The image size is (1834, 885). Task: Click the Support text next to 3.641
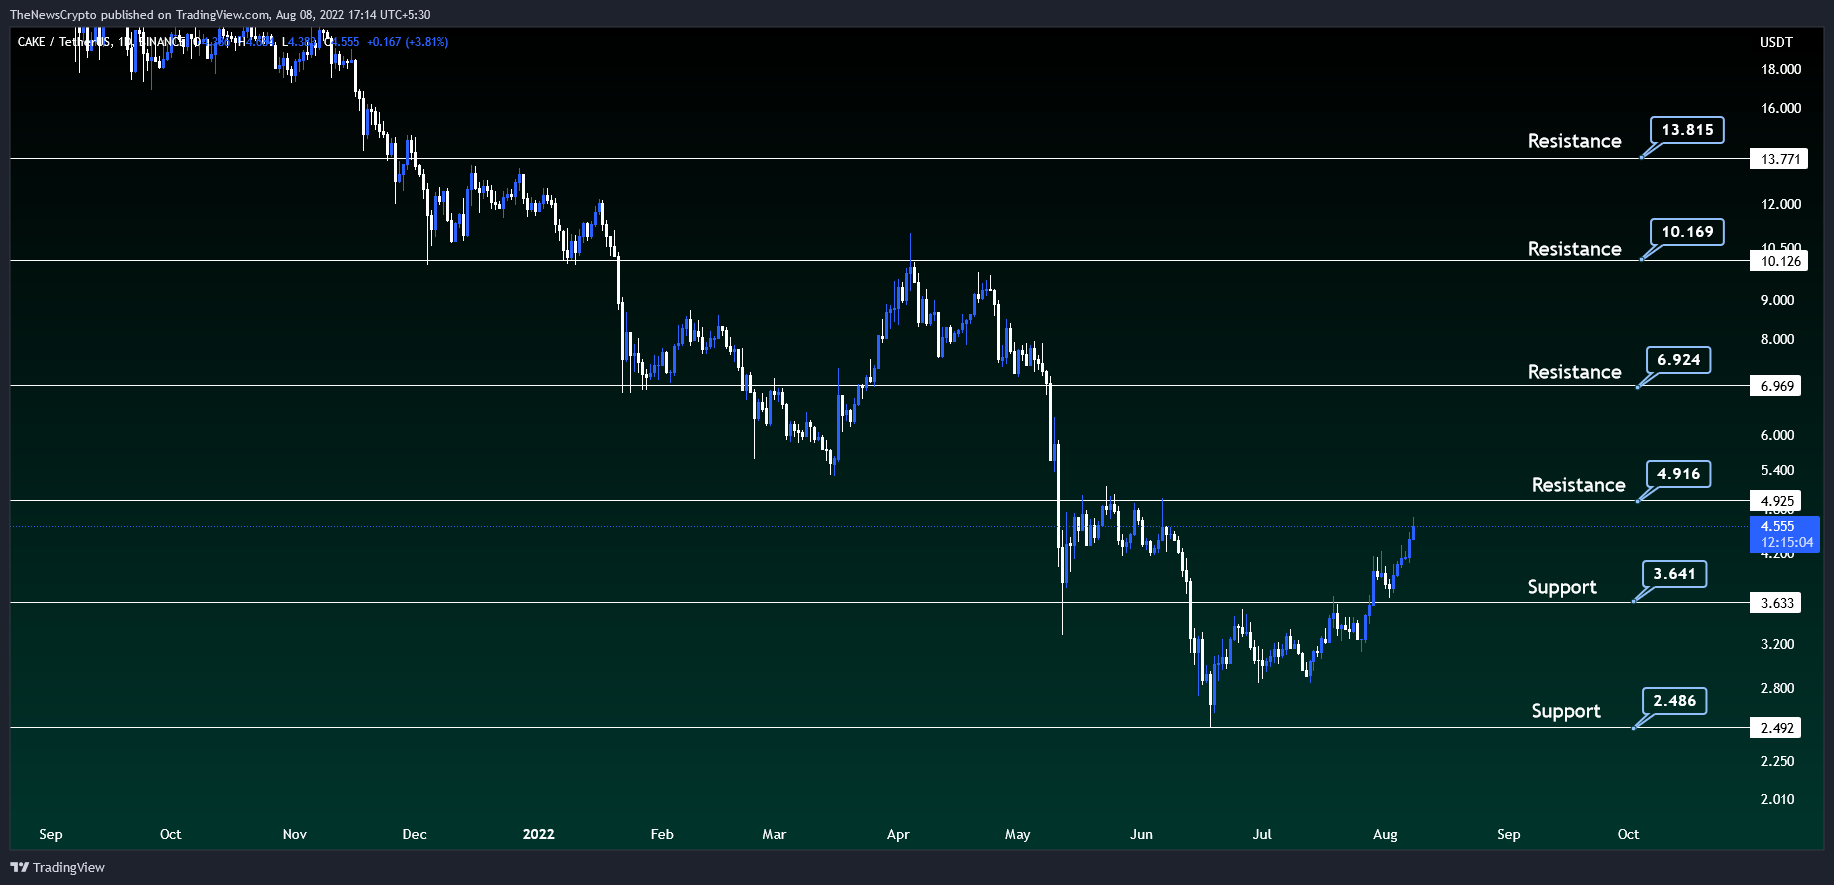pos(1562,587)
